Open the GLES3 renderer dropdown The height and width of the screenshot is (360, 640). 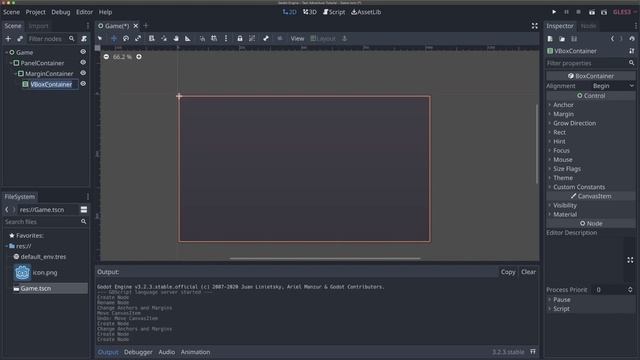tap(624, 12)
